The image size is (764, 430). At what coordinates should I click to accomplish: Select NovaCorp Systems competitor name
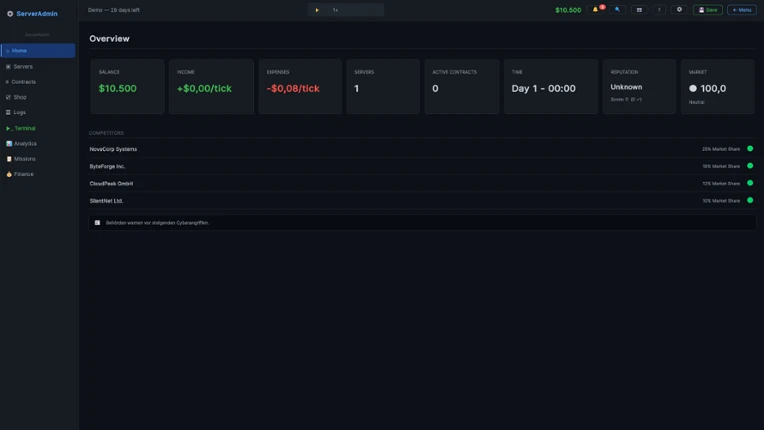[x=113, y=149]
